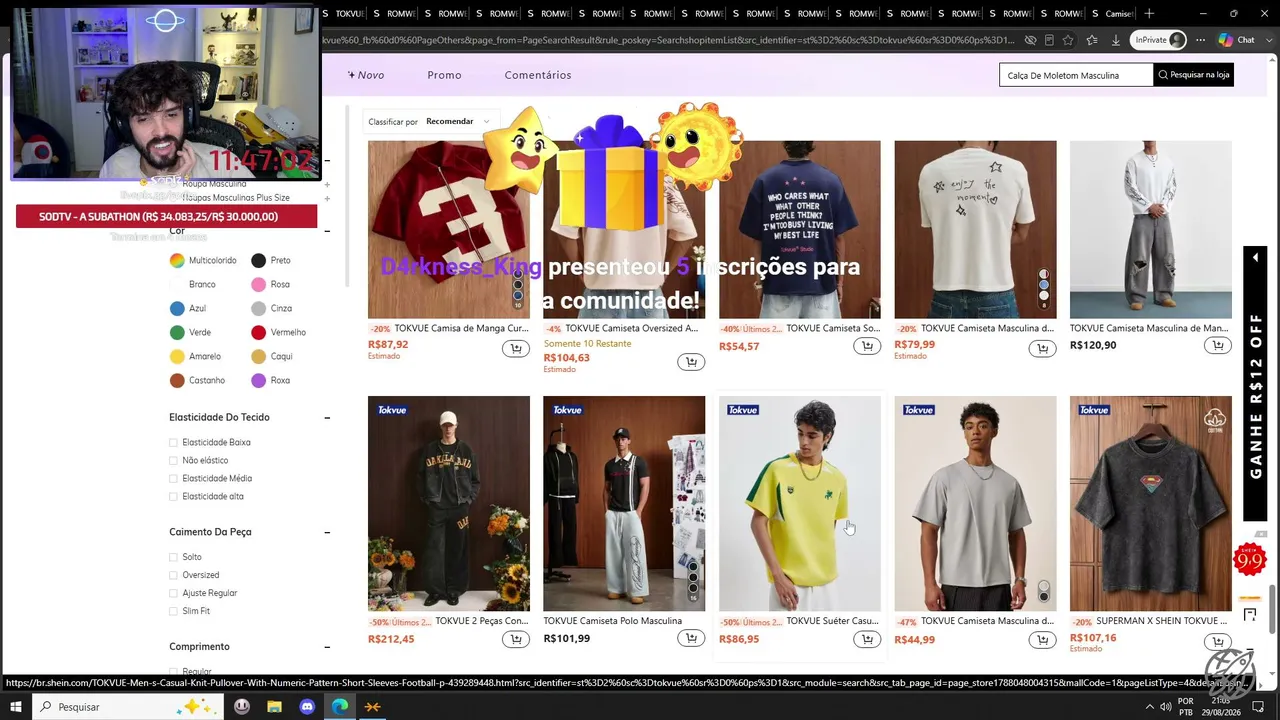Add R$104,63 oversized camiseta to cart
The width and height of the screenshot is (1280, 720).
pos(691,362)
